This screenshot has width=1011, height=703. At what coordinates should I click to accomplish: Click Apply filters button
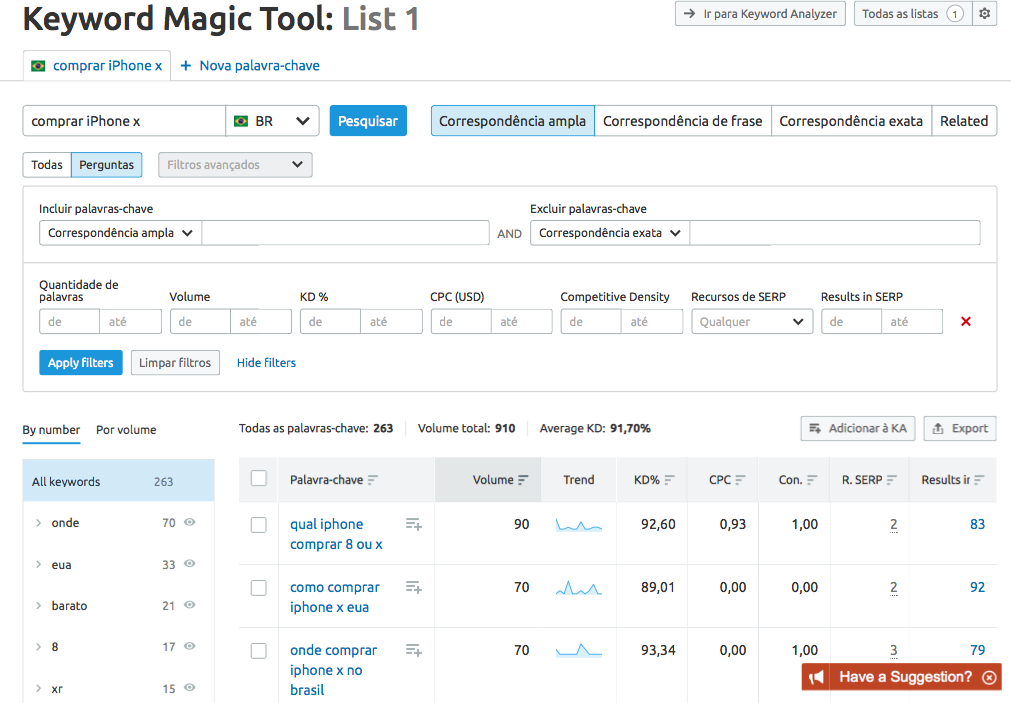click(81, 362)
